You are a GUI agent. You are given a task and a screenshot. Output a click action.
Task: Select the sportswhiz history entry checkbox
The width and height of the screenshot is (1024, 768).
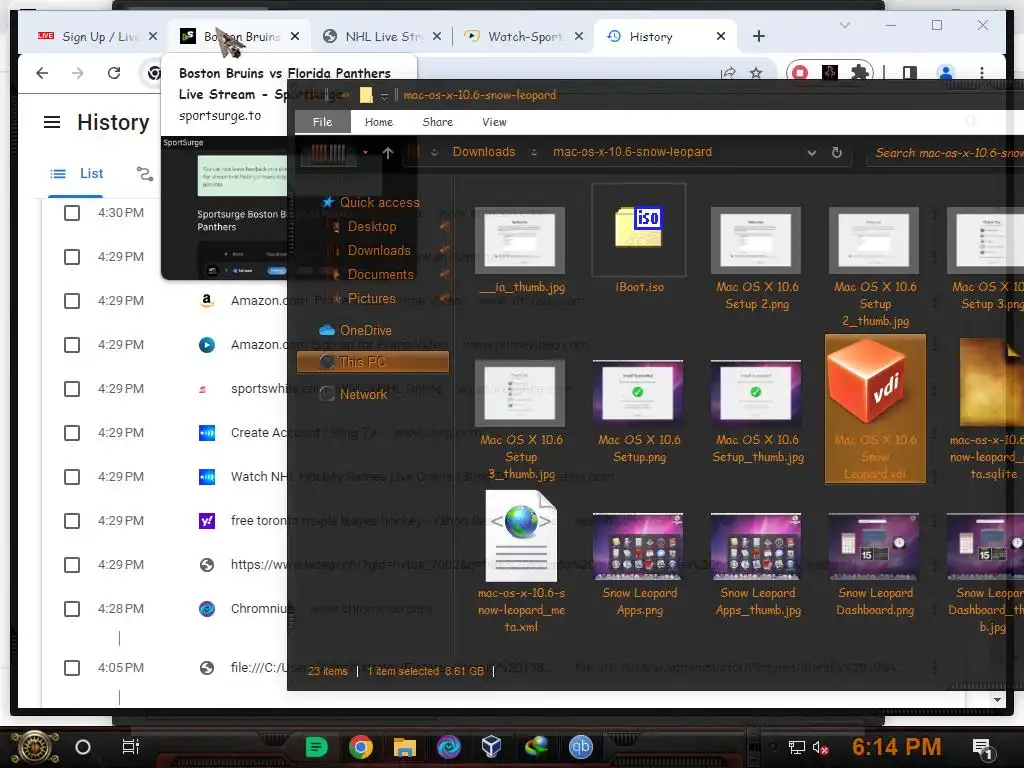[x=72, y=389]
